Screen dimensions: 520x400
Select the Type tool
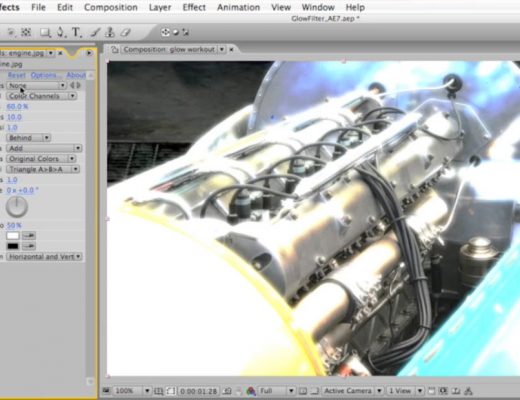coord(76,32)
